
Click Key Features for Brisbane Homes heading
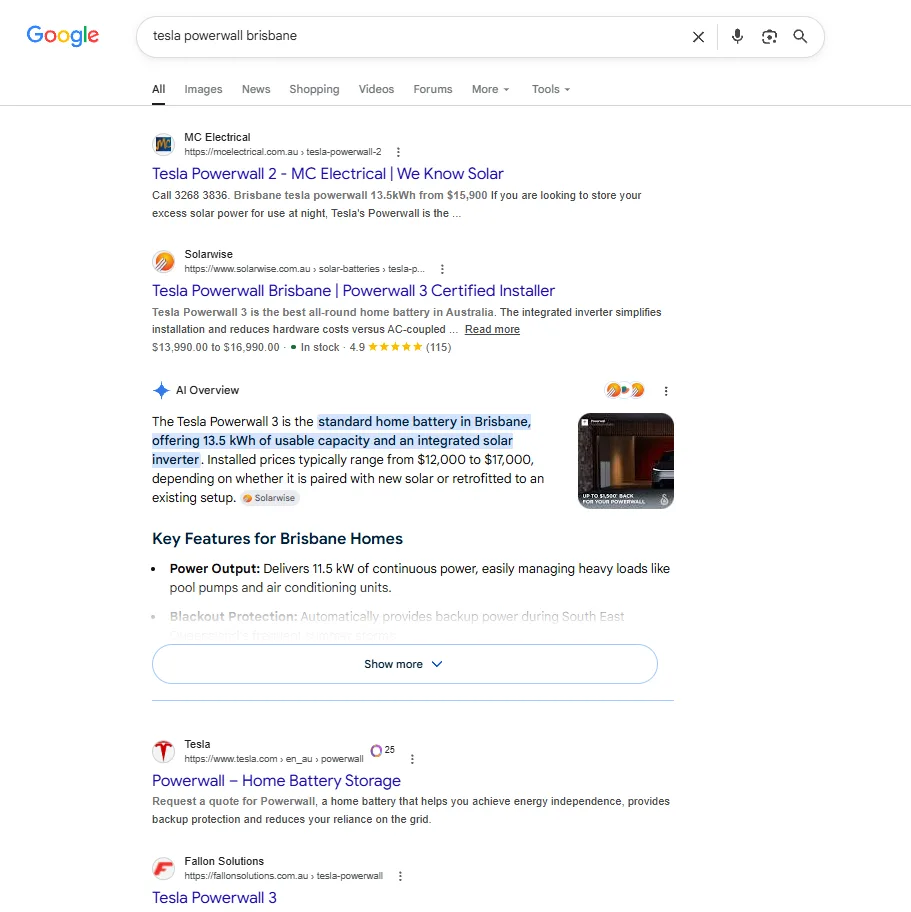click(277, 539)
